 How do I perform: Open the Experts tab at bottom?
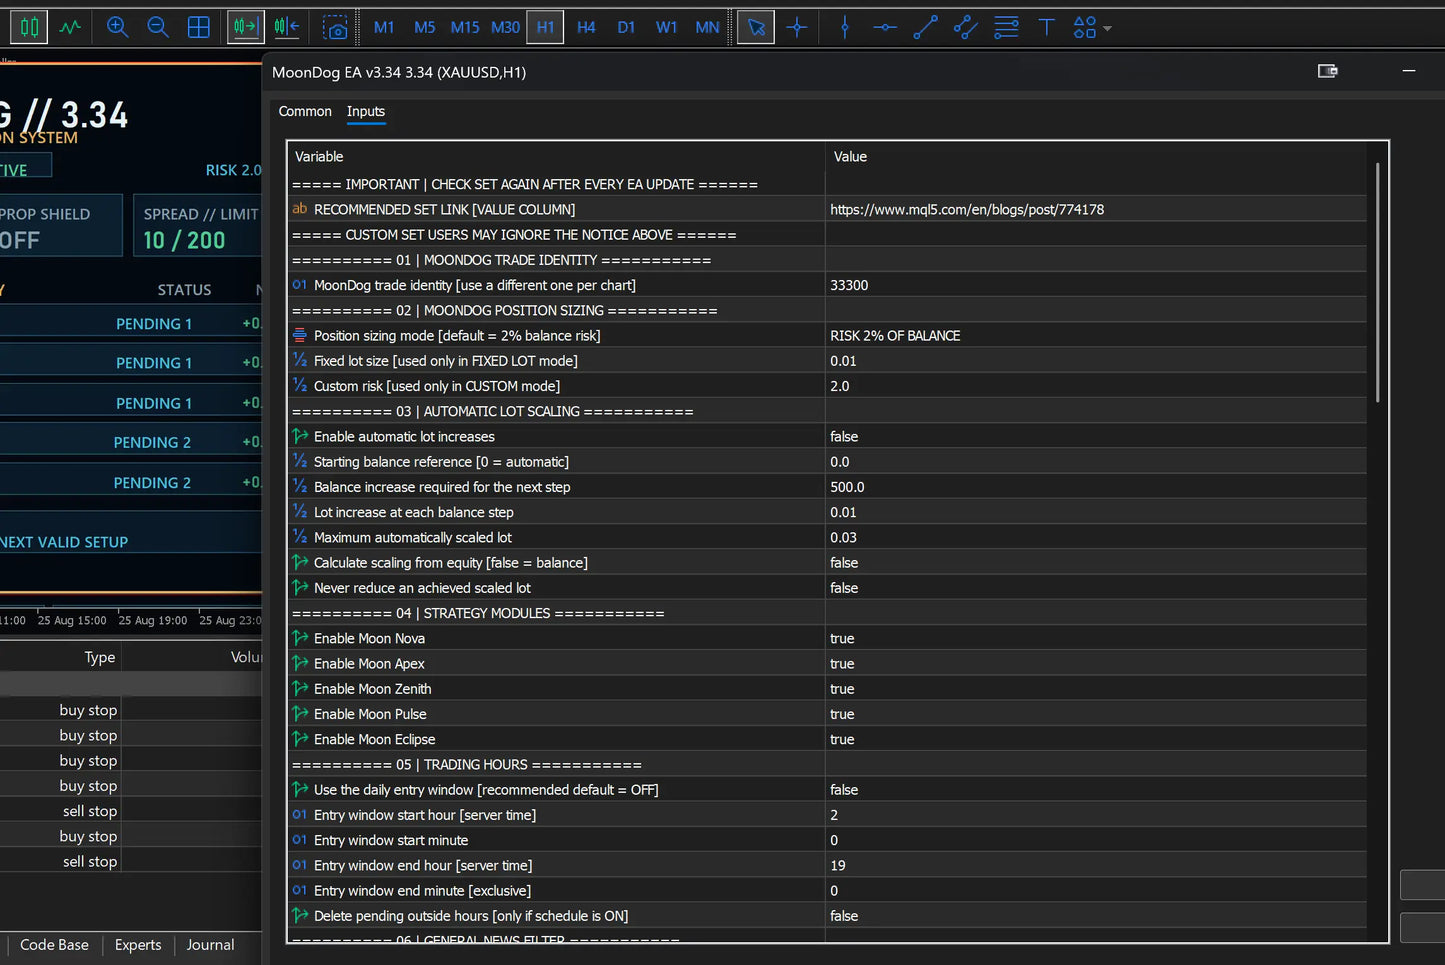138,945
